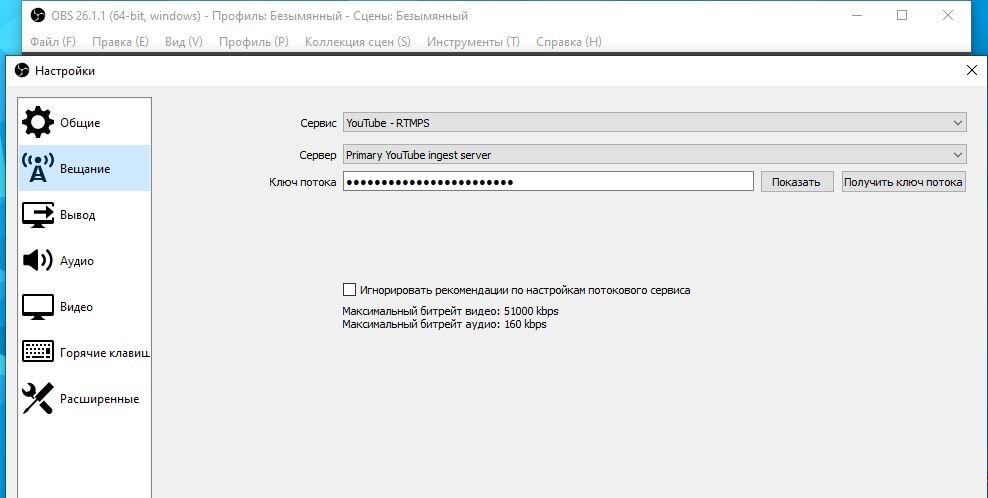Click the Сервер label
The image size is (988, 498).
pyautogui.click(x=318, y=155)
